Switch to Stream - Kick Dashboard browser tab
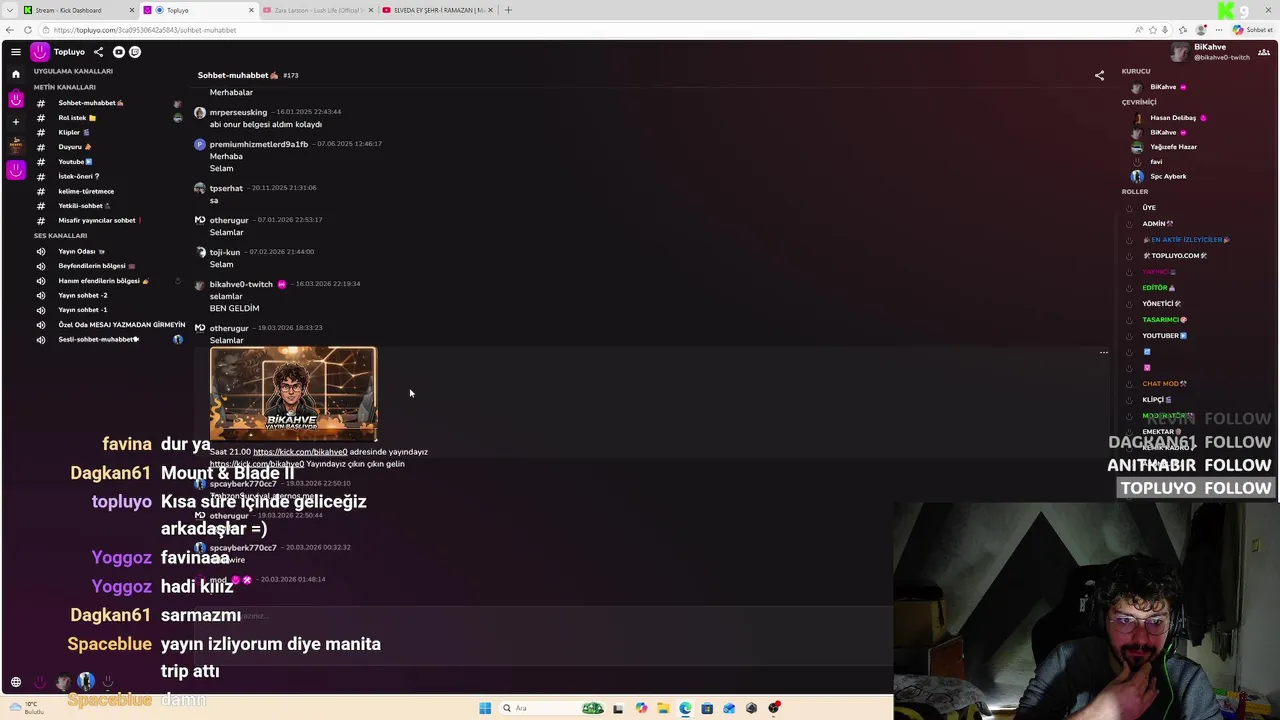This screenshot has width=1280, height=720. [79, 10]
